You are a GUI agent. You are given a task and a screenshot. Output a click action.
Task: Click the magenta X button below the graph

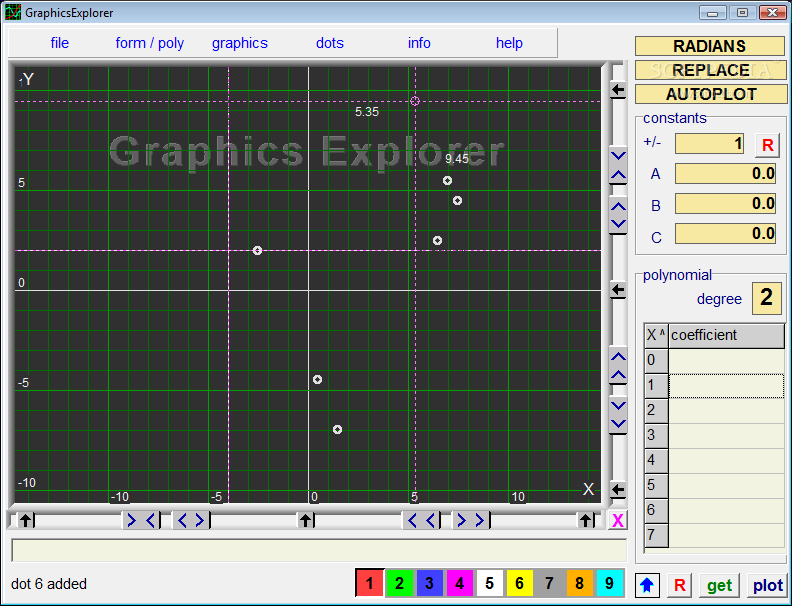tap(617, 520)
